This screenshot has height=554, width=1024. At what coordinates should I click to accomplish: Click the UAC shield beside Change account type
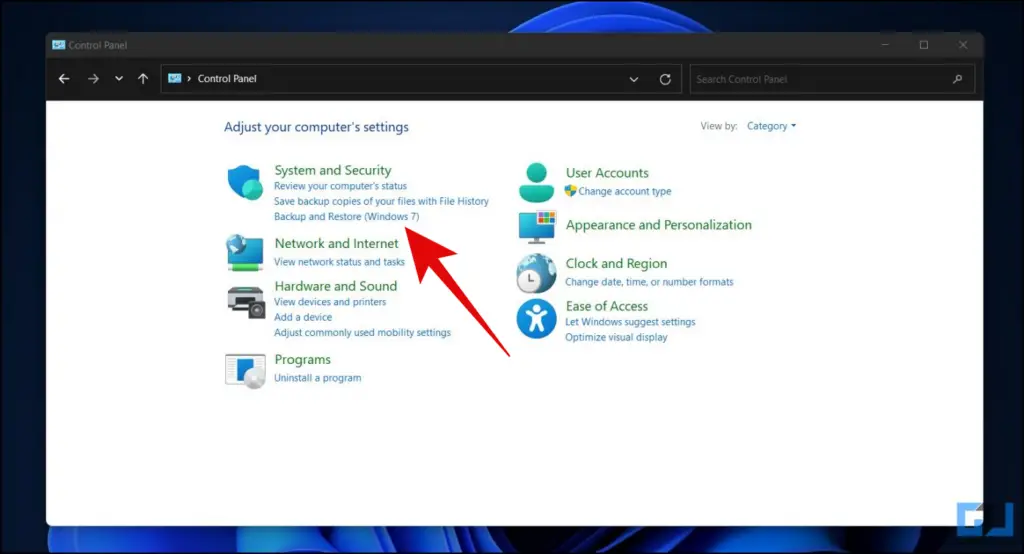pyautogui.click(x=571, y=191)
